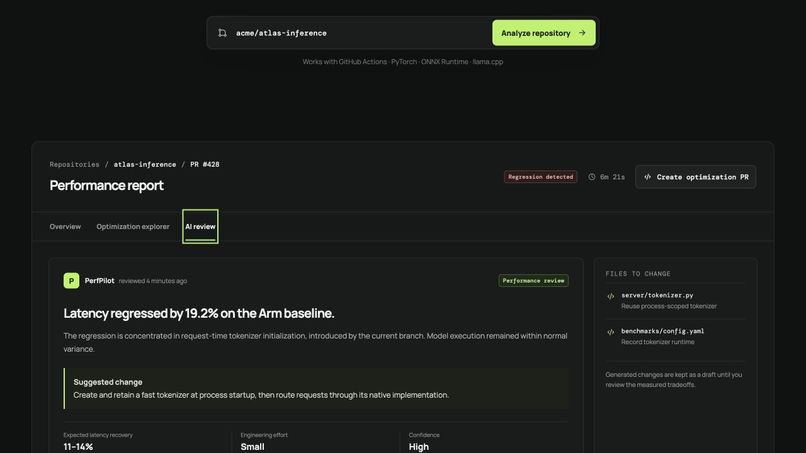The width and height of the screenshot is (806, 453).
Task: Click the 11–14% expected latency recovery value
Action: coord(78,447)
